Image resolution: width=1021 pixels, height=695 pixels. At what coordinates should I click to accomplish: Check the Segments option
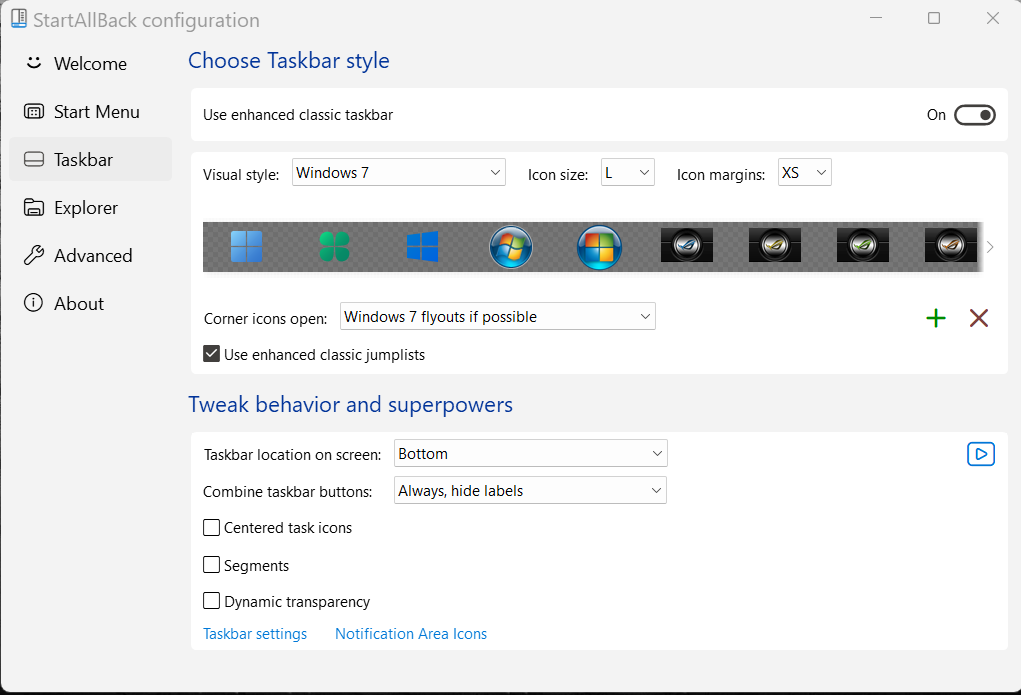[211, 564]
